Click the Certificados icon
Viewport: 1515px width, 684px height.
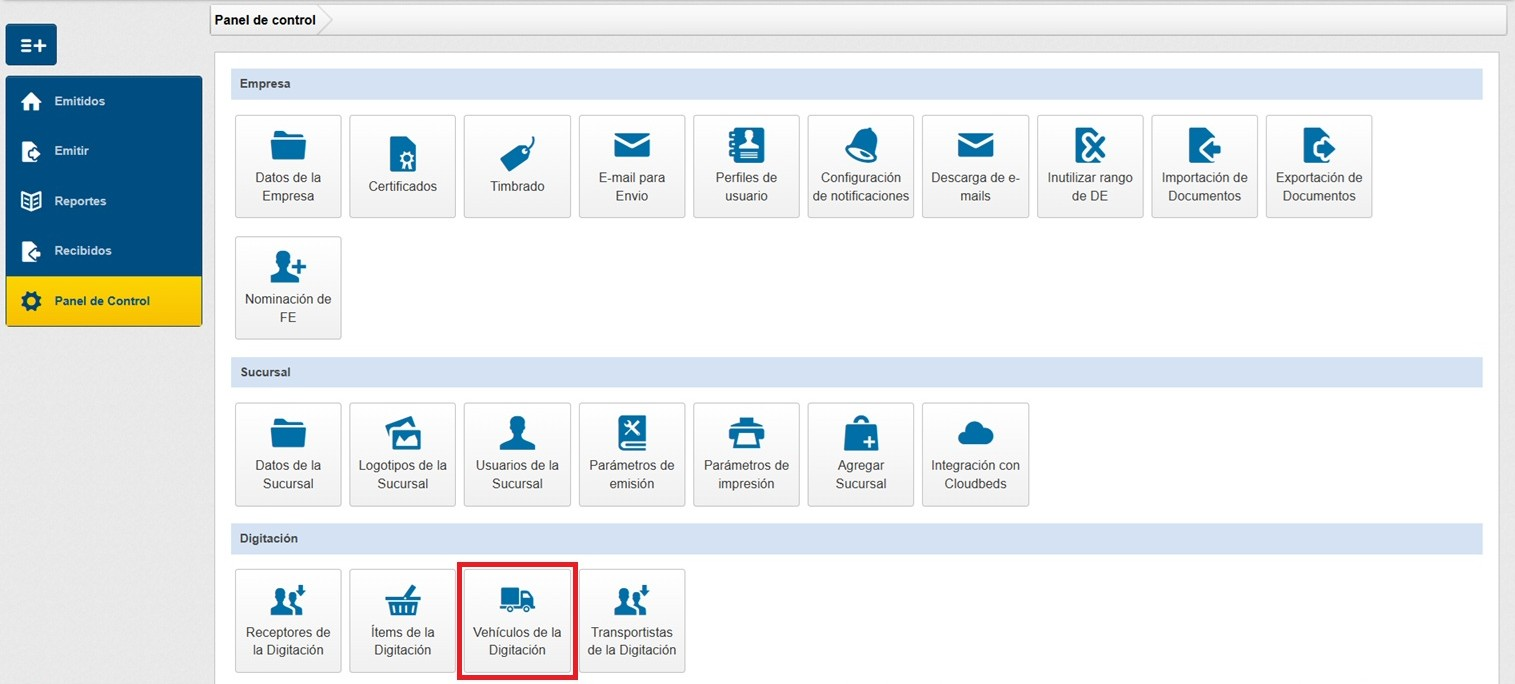(x=402, y=153)
